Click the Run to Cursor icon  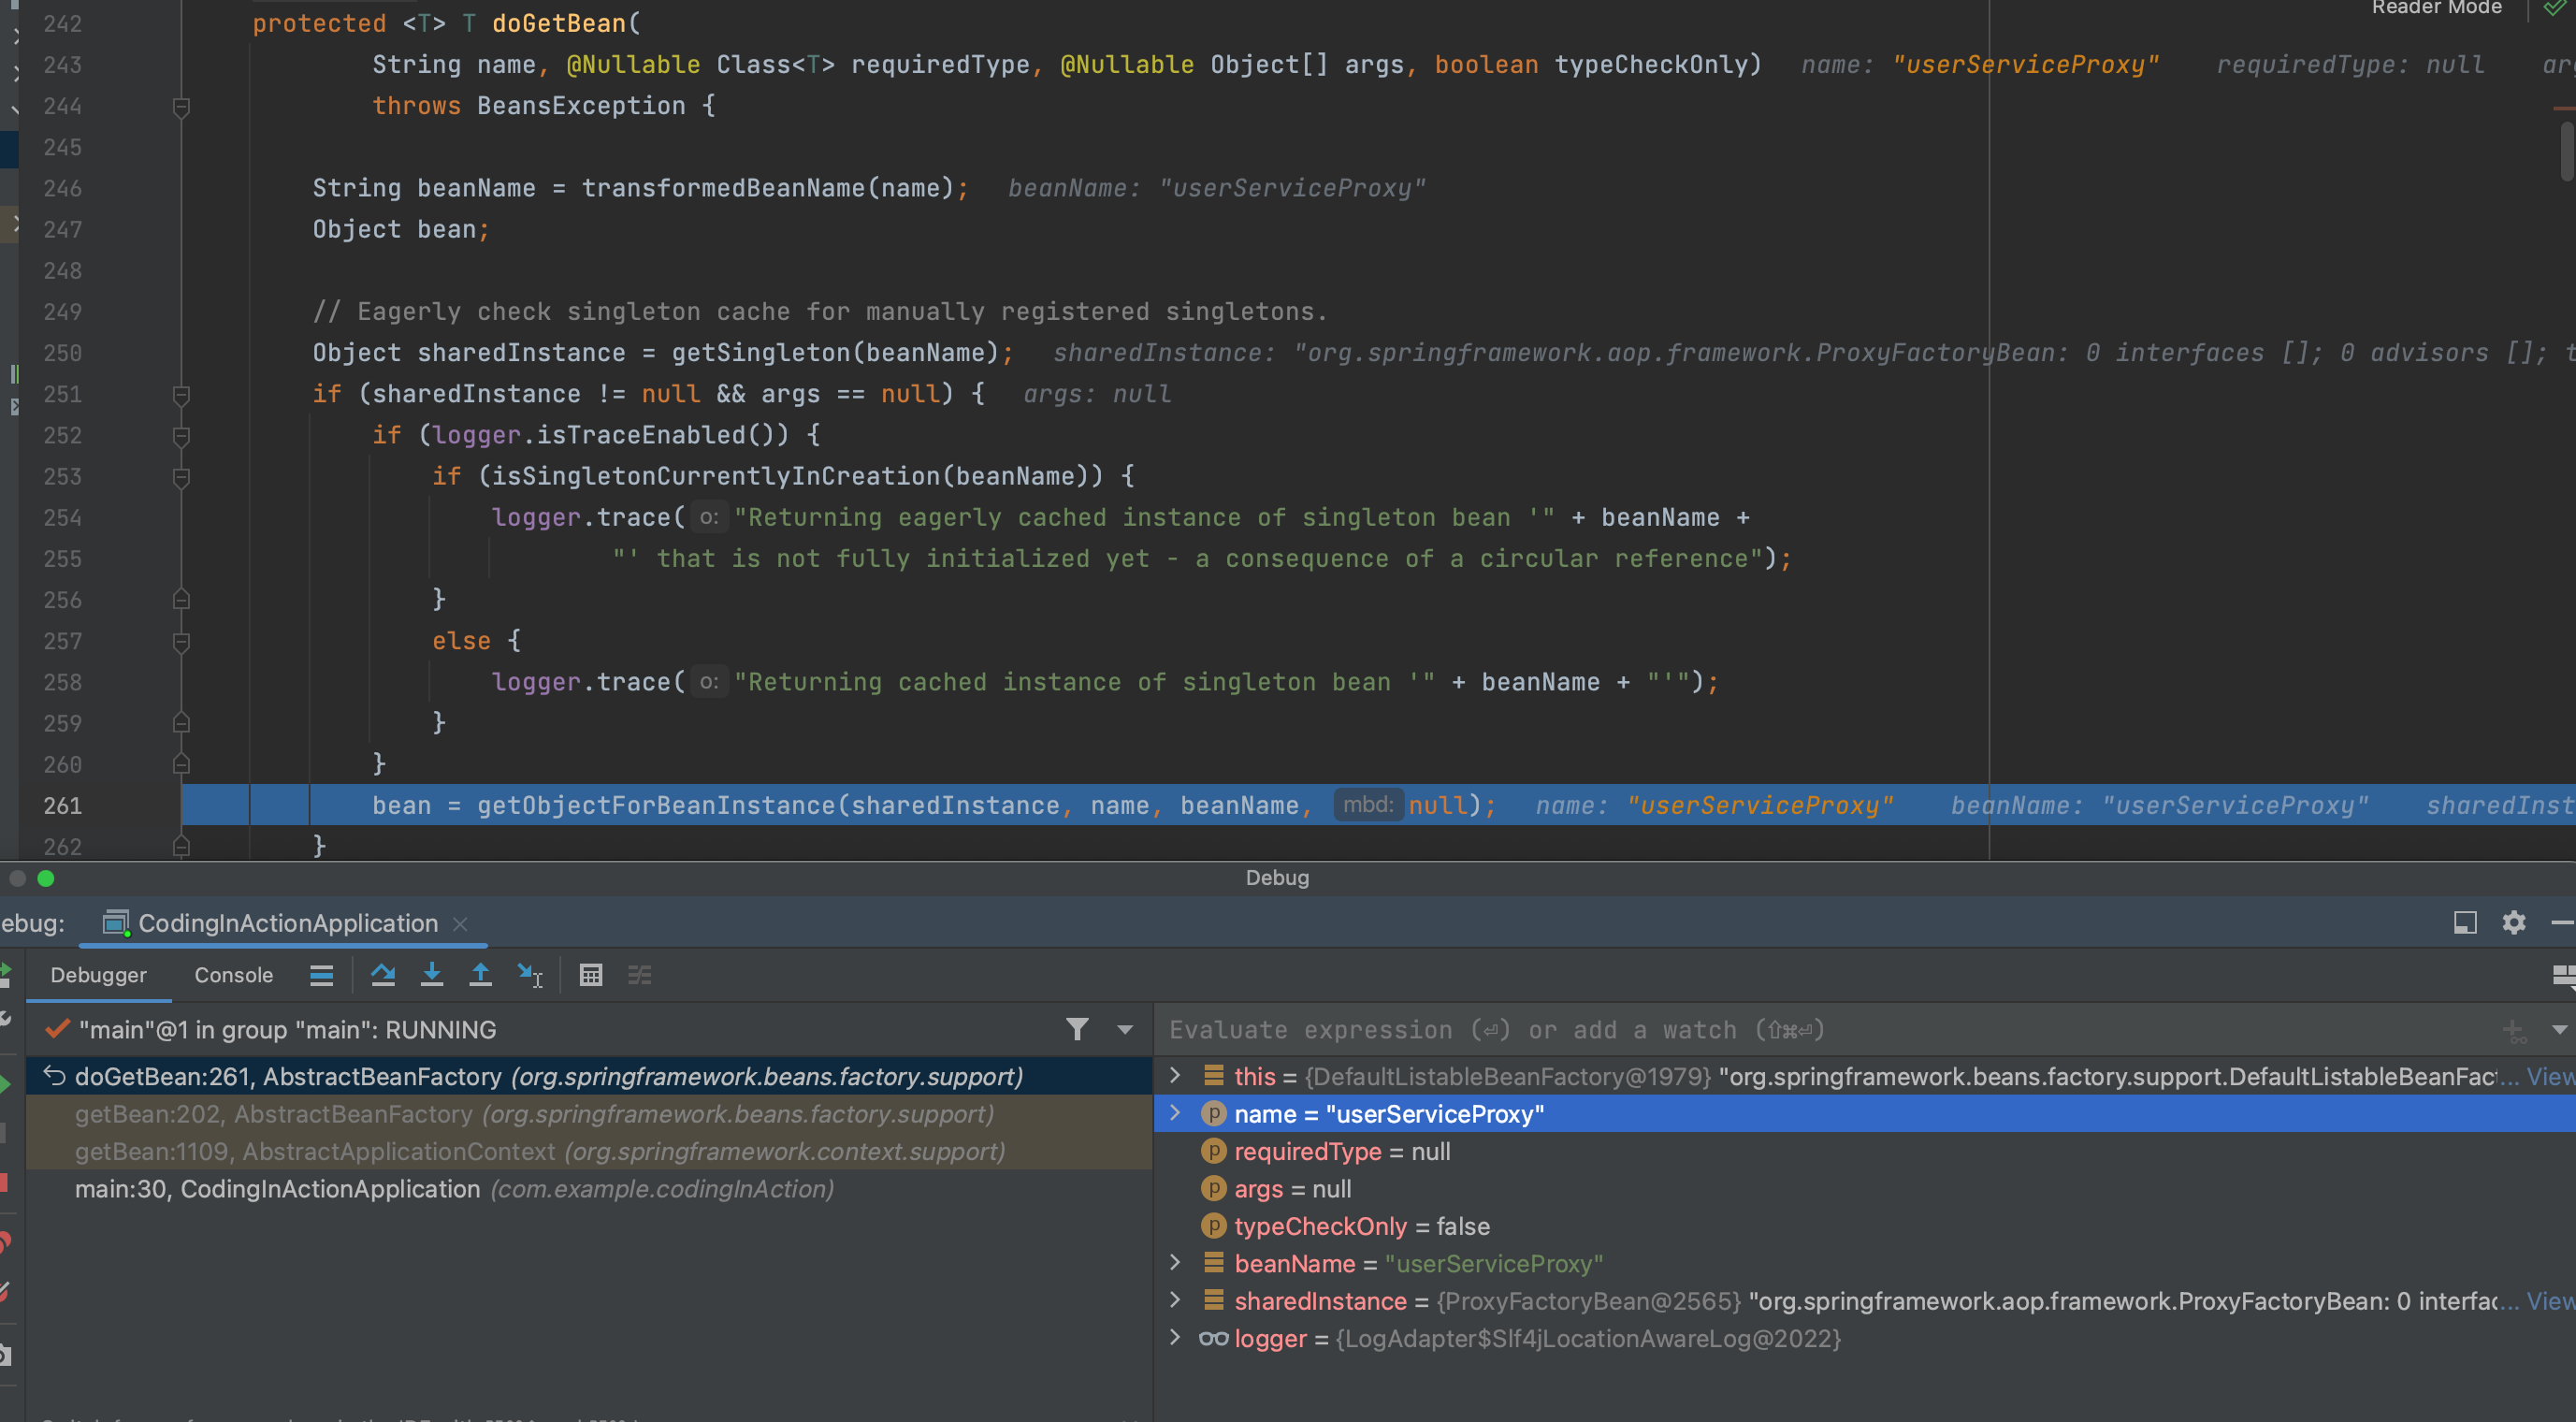click(x=529, y=975)
